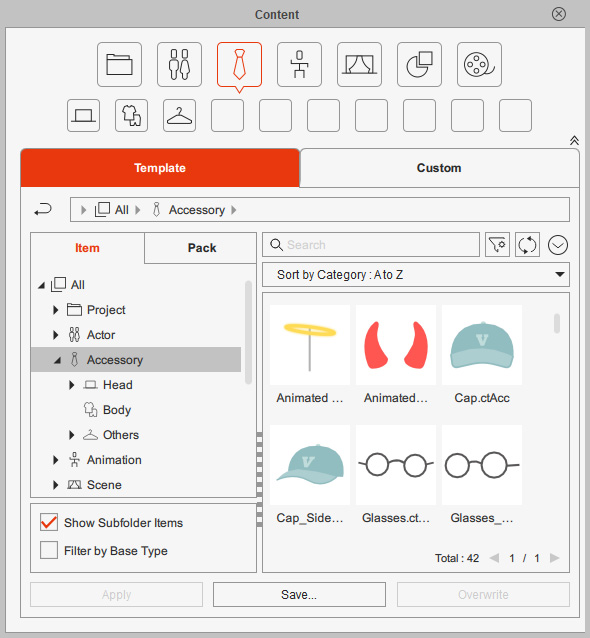Open the Sort by Category dropdown
This screenshot has height=638, width=590.
click(416, 275)
